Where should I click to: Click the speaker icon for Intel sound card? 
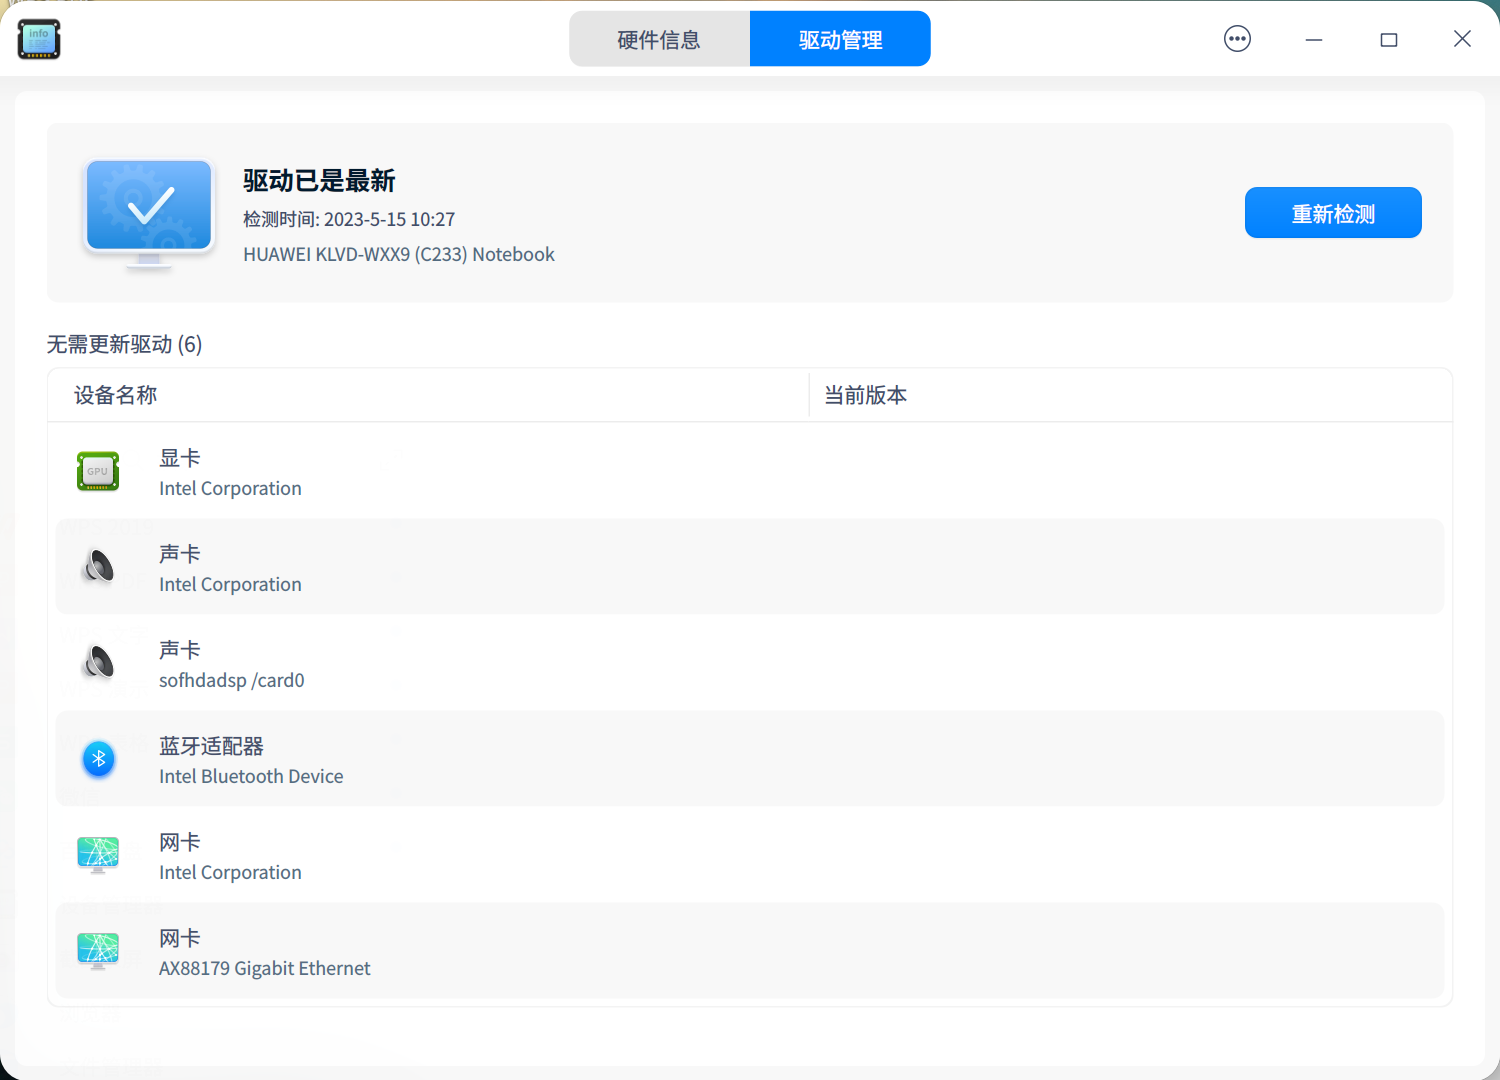coord(97,566)
